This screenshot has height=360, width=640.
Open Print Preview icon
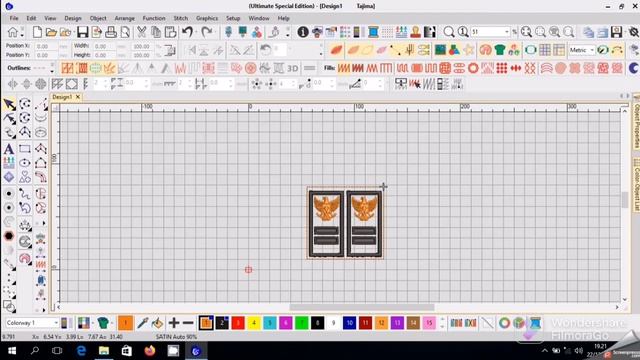pyautogui.click(x=125, y=32)
